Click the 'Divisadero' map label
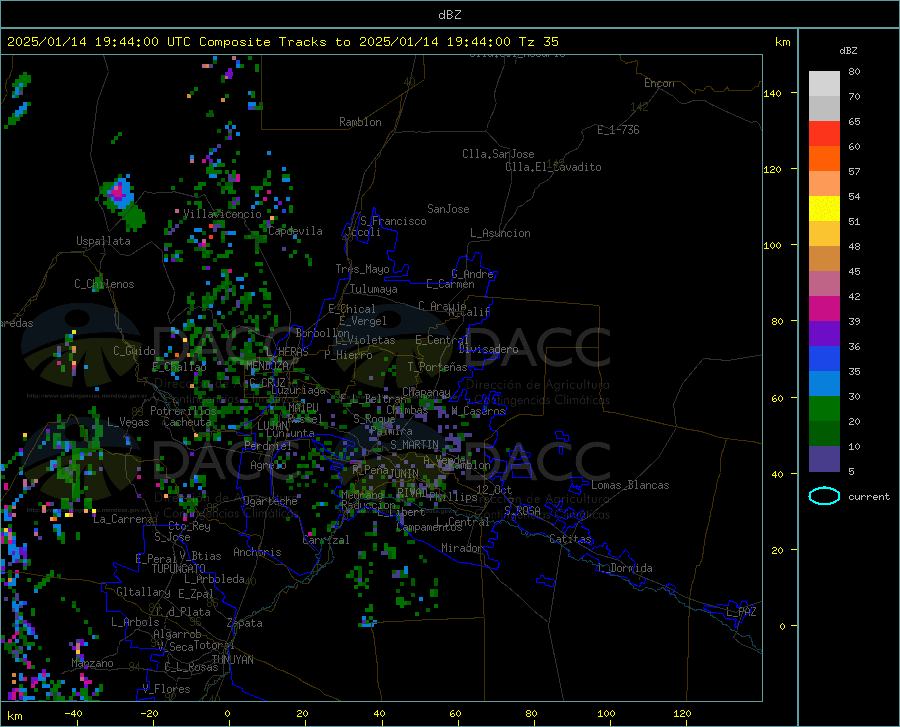 [x=488, y=349]
